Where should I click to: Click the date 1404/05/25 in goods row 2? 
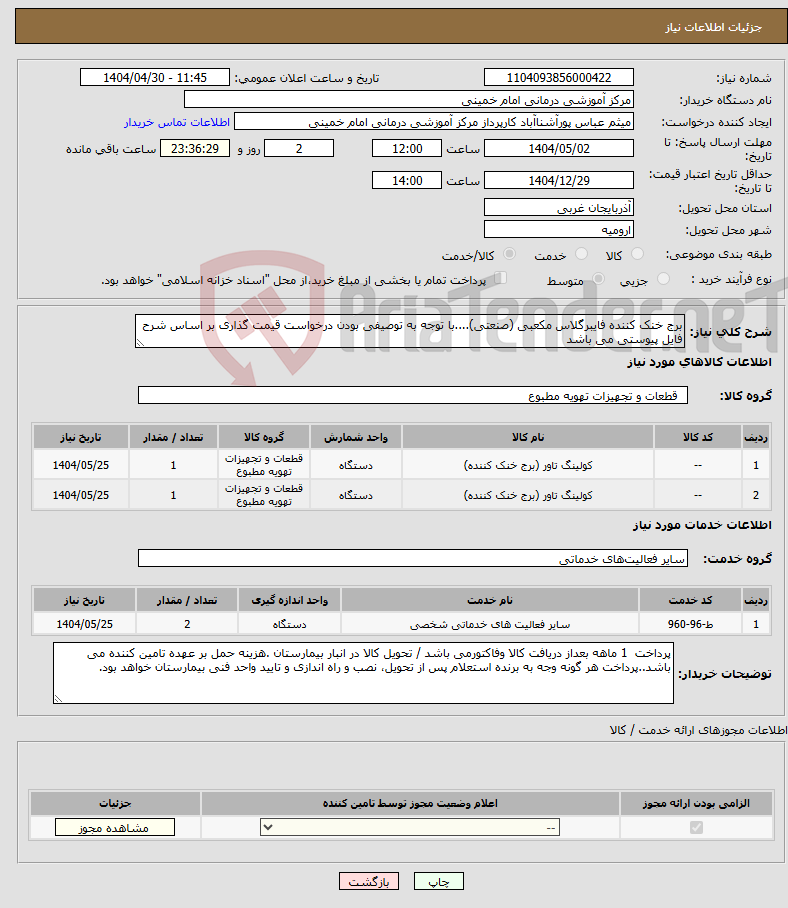click(80, 495)
